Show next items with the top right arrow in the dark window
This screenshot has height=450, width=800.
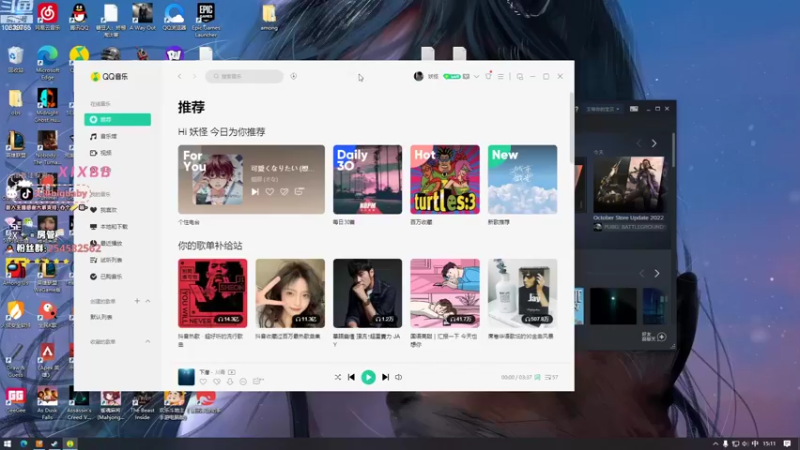pyautogui.click(x=654, y=144)
